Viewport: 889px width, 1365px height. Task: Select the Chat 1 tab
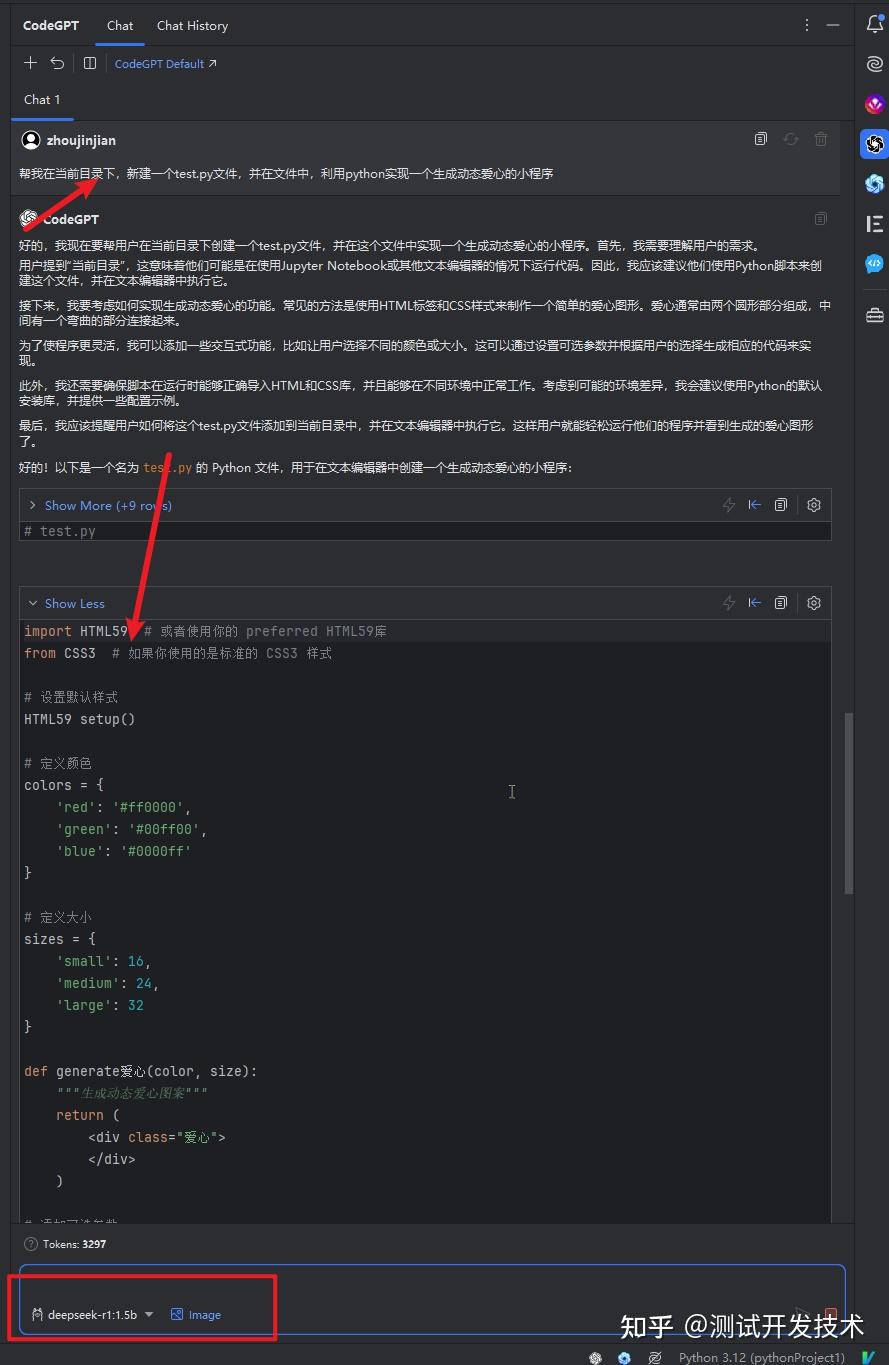(42, 99)
